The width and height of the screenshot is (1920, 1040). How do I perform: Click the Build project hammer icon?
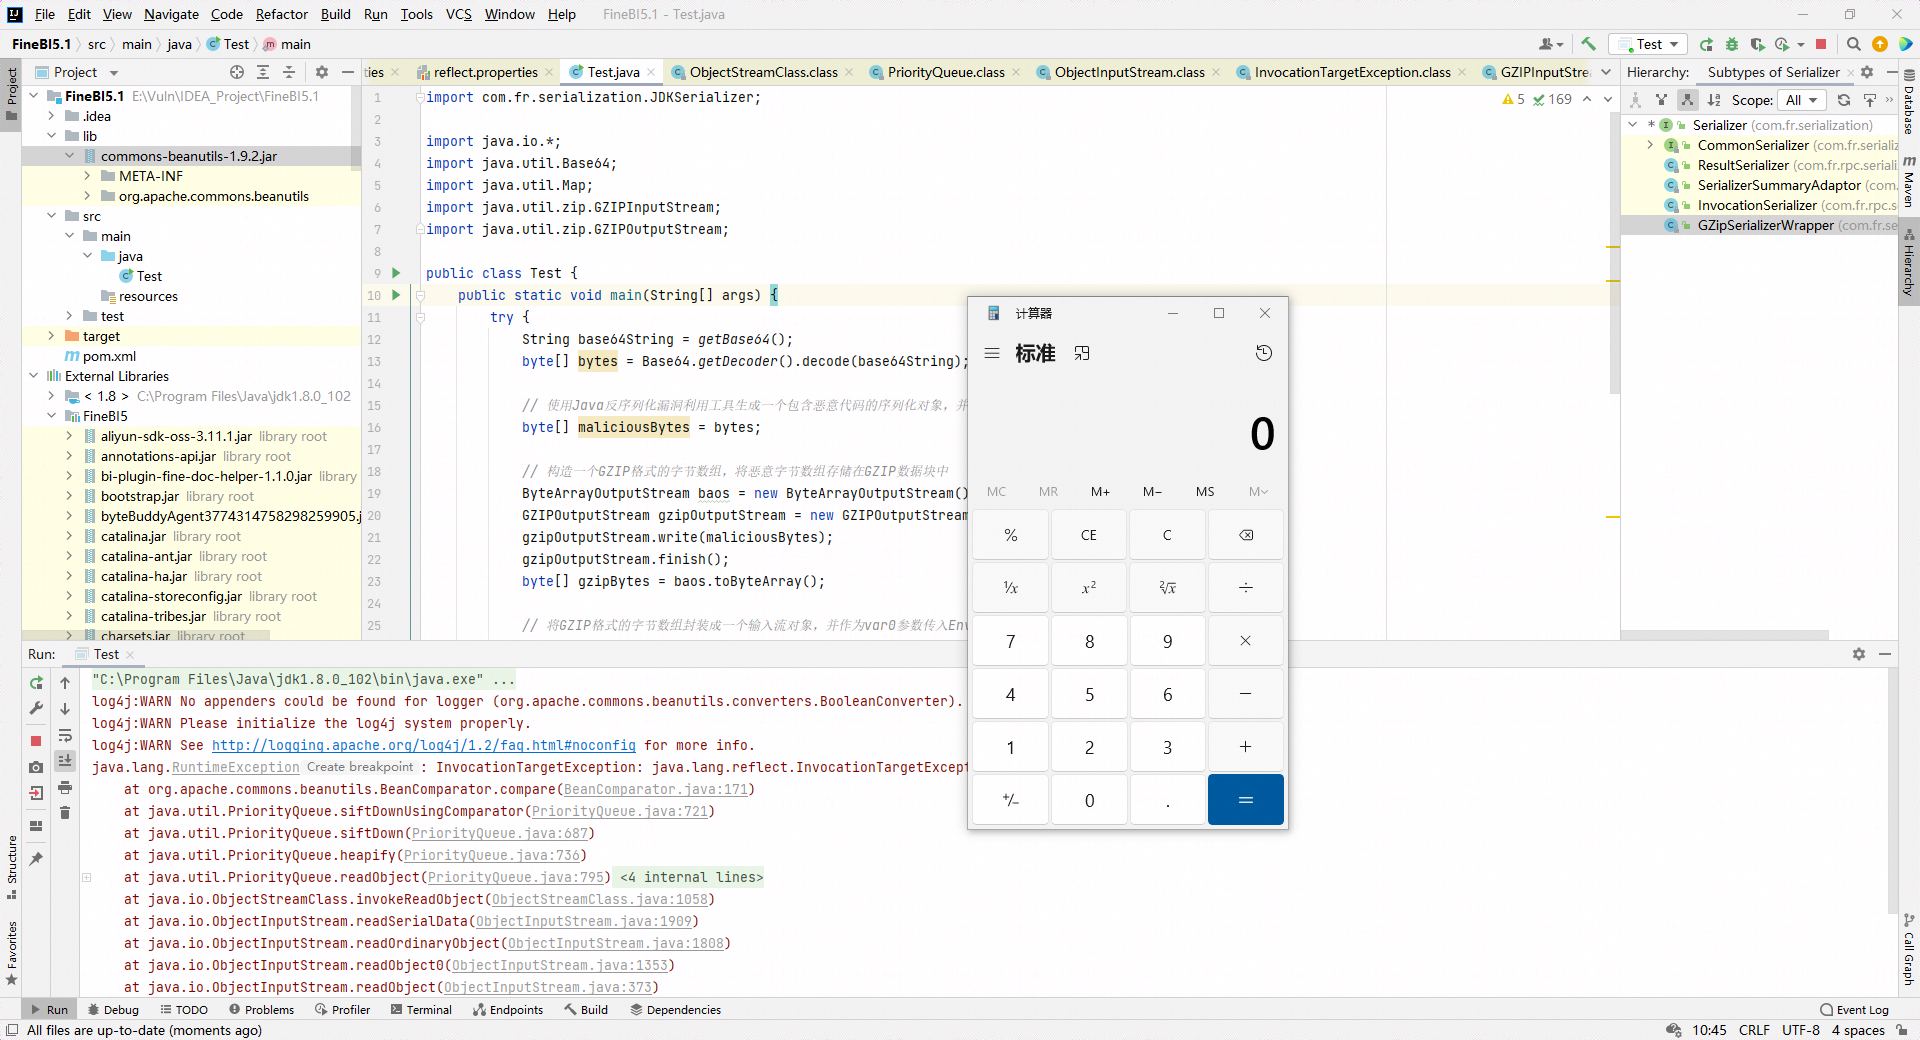(1588, 44)
